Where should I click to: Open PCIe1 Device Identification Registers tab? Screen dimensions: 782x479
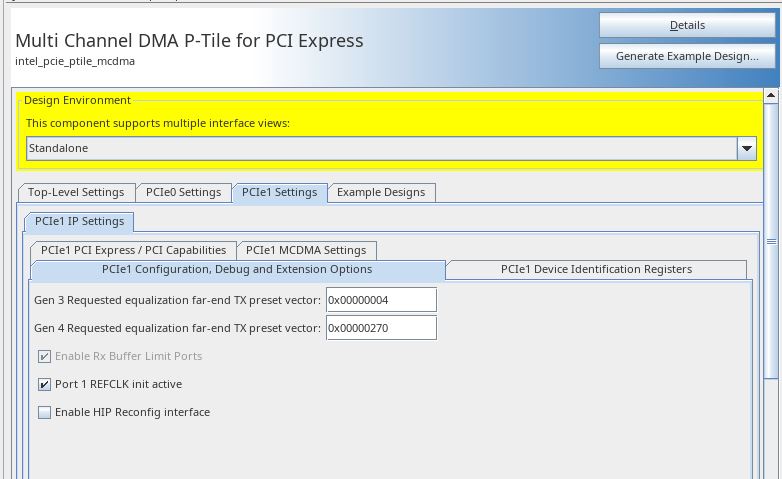596,270
